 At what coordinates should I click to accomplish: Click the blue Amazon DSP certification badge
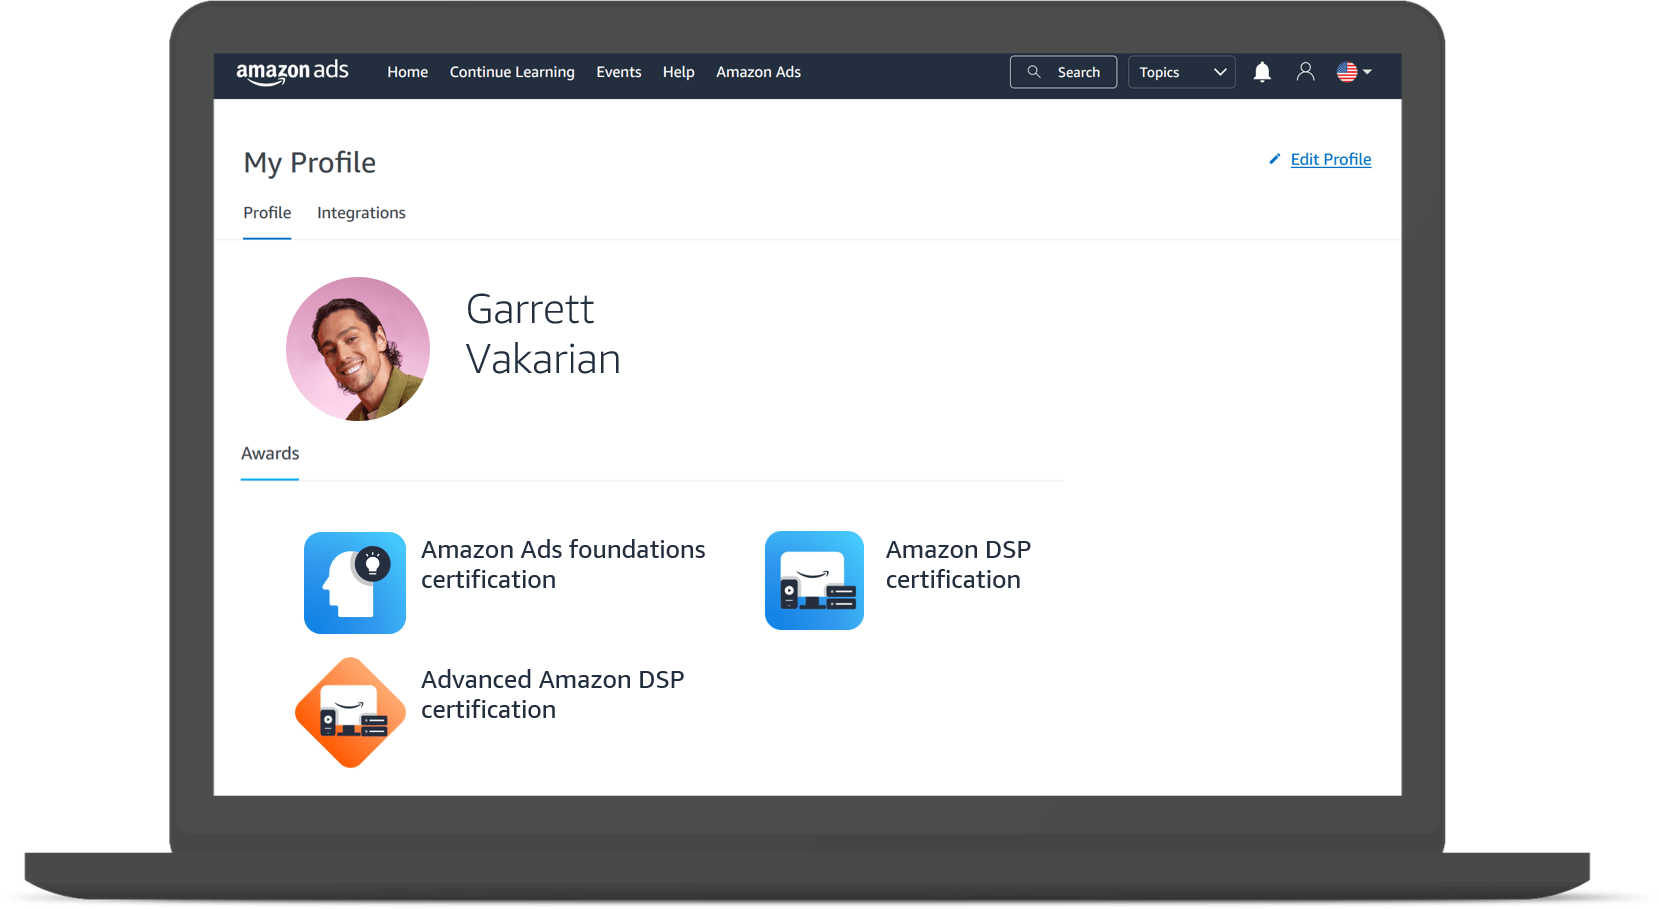pyautogui.click(x=814, y=581)
